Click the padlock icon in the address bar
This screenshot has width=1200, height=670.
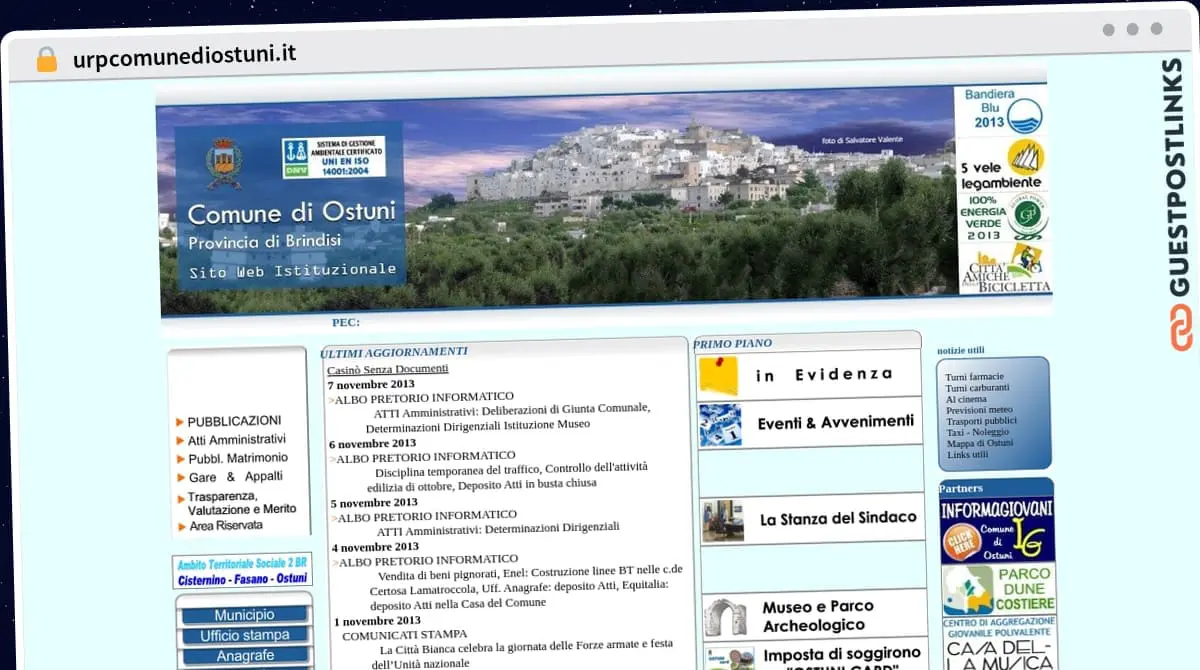click(47, 59)
